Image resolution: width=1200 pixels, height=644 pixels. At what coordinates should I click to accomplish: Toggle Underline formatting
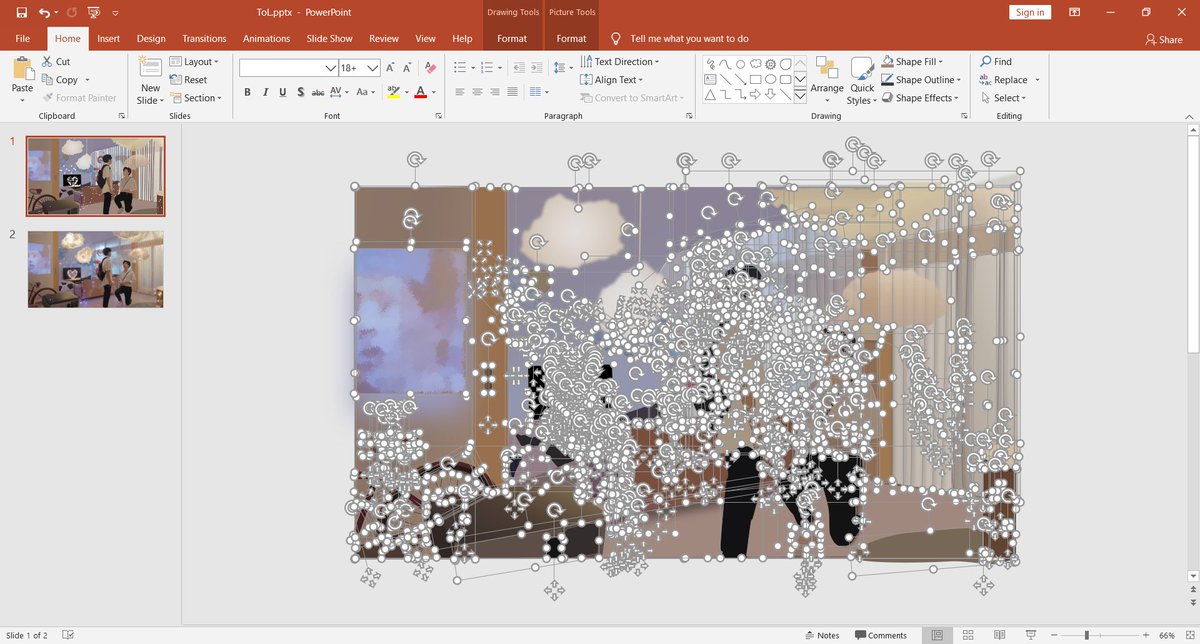click(x=283, y=92)
